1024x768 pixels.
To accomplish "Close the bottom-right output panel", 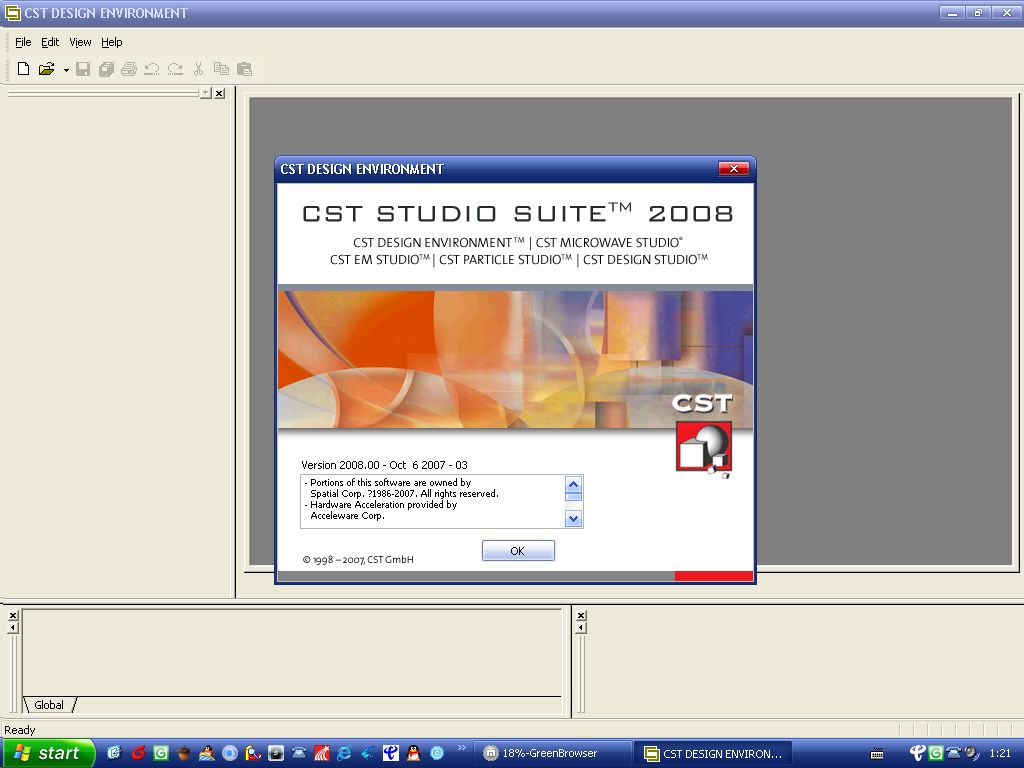I will click(581, 615).
